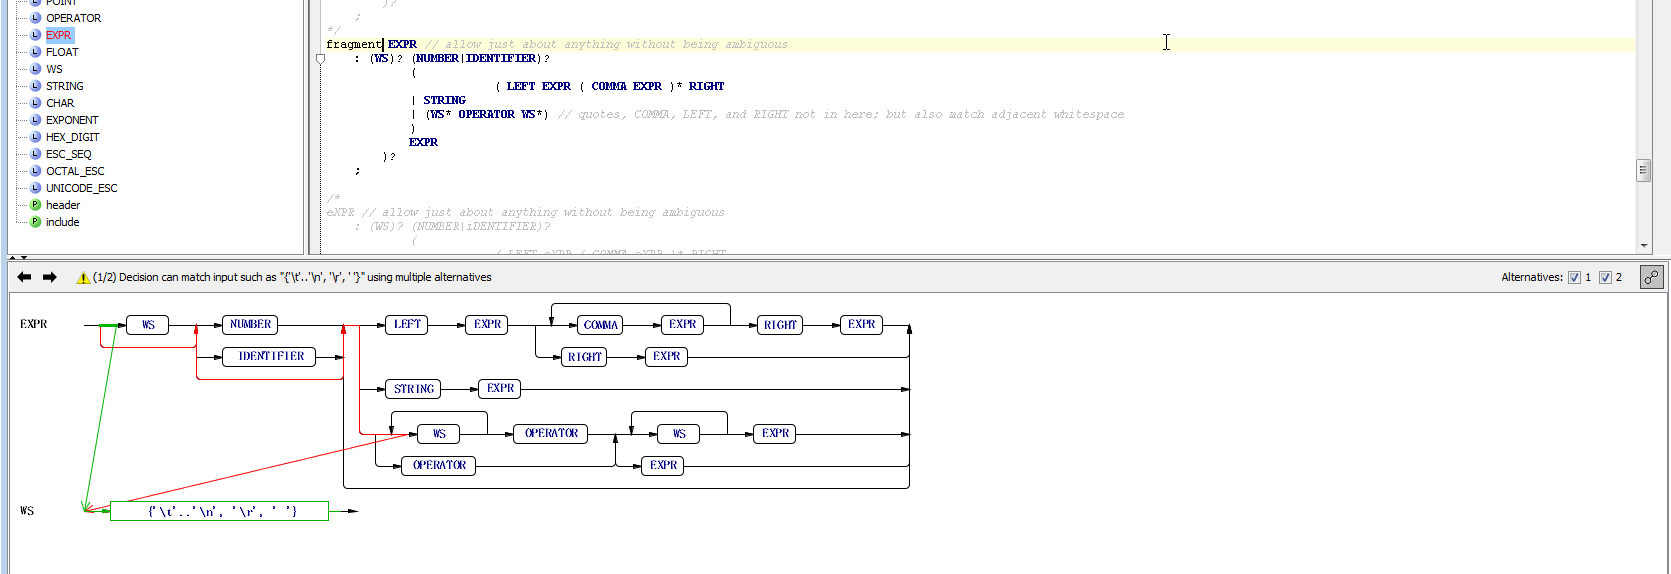Click the lexer icon beside CHAR
This screenshot has width=1671, height=574.
pyautogui.click(x=36, y=103)
